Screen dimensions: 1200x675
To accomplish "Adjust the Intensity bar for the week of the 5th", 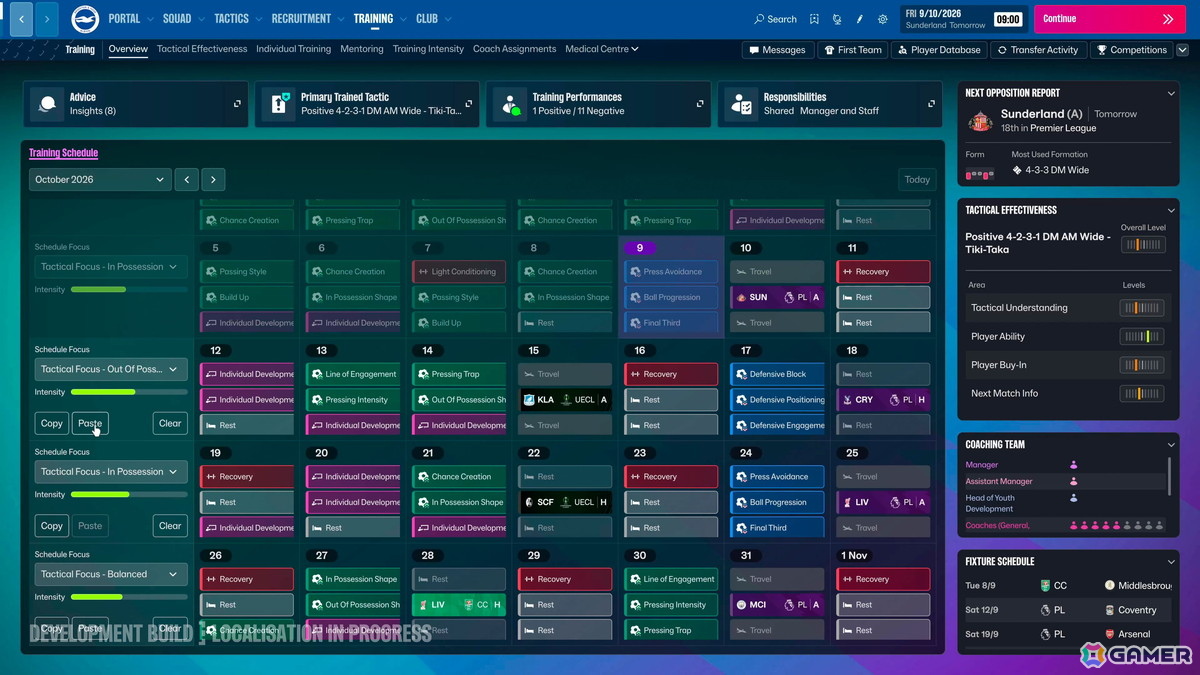I will [129, 290].
